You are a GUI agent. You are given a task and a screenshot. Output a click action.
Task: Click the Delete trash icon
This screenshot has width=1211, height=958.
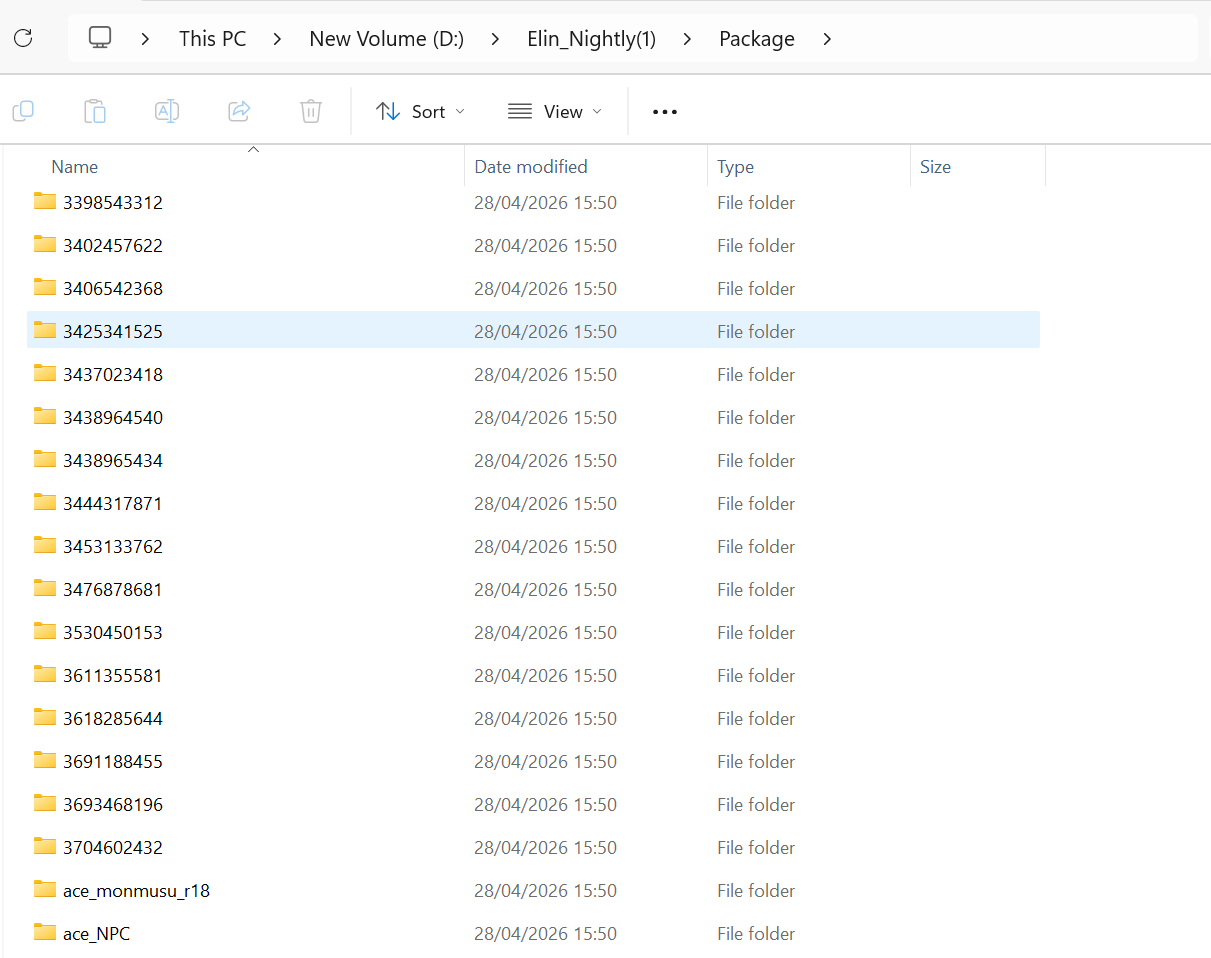[x=311, y=111]
